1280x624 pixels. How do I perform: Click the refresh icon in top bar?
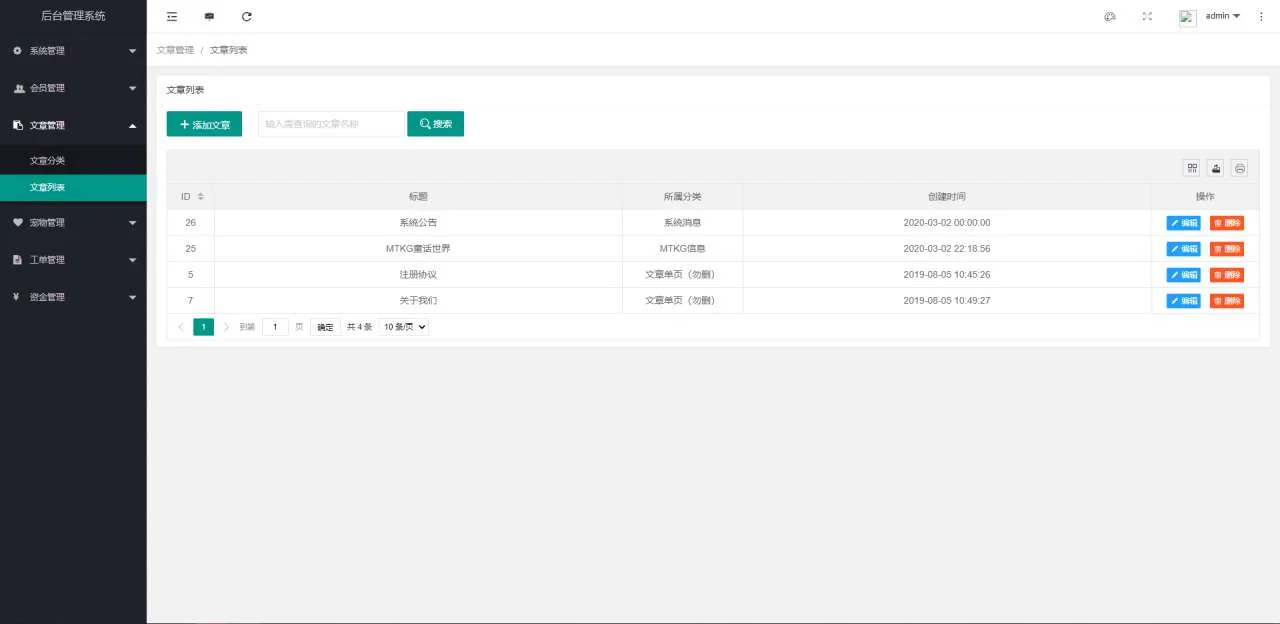(247, 16)
